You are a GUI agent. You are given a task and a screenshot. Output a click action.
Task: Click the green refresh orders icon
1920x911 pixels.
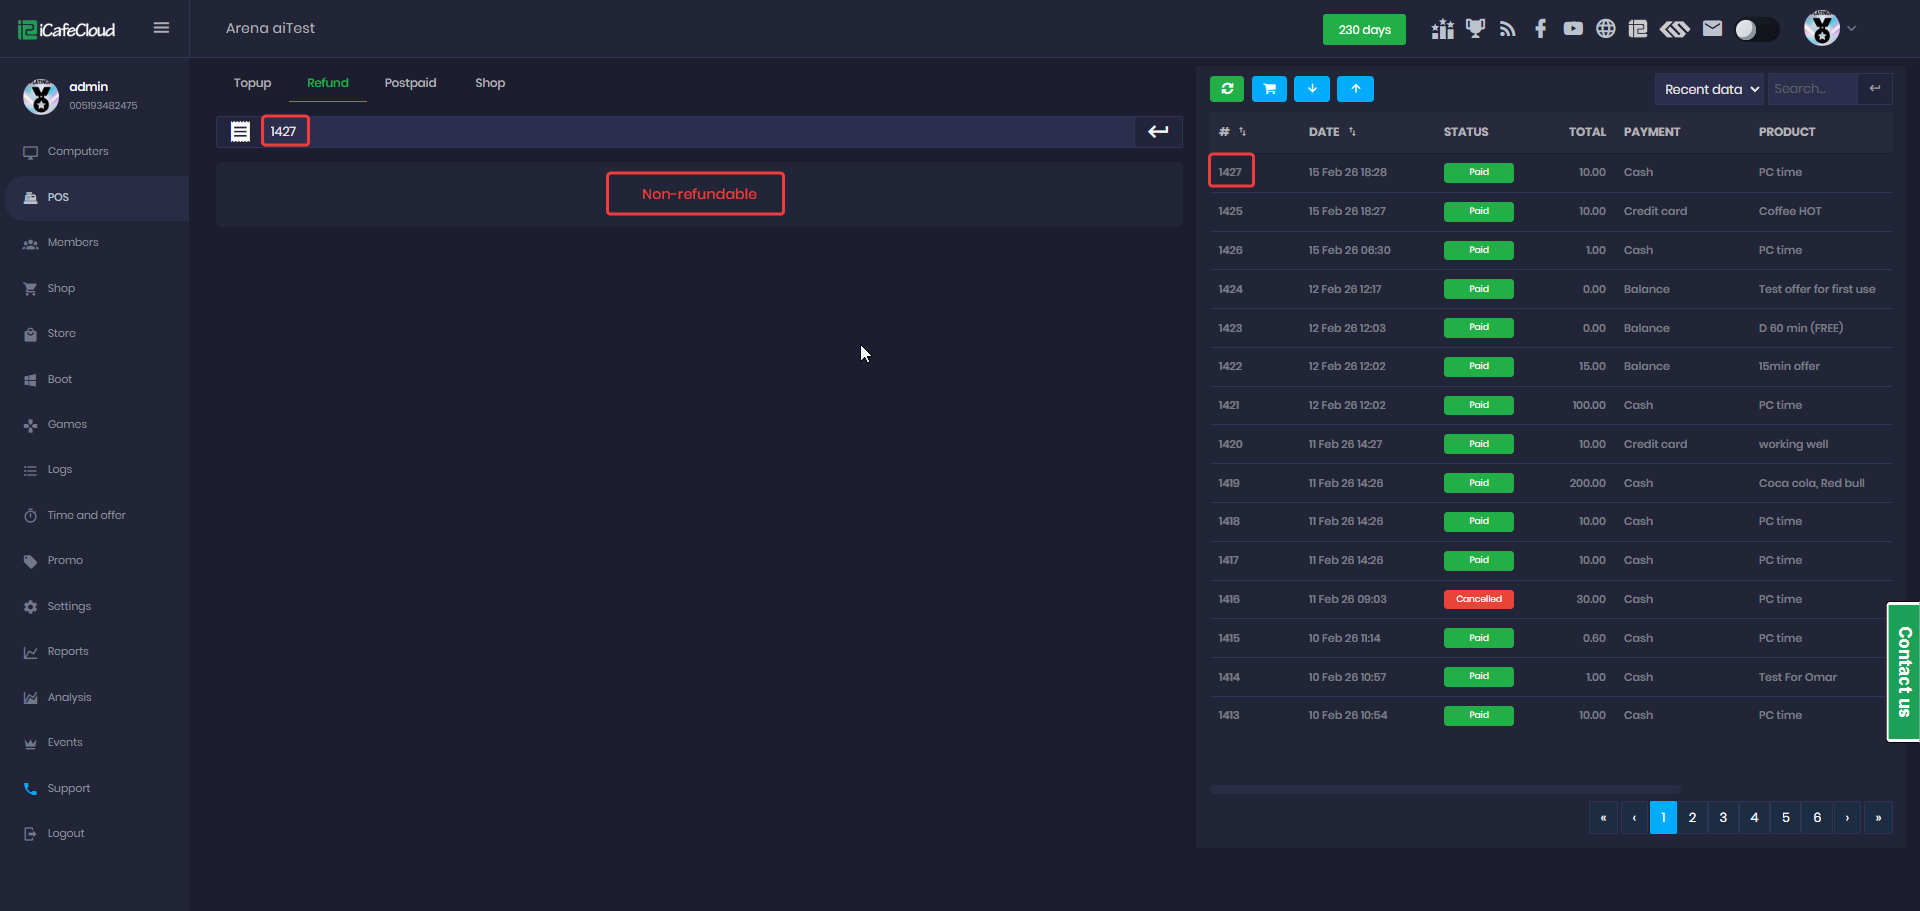1227,89
